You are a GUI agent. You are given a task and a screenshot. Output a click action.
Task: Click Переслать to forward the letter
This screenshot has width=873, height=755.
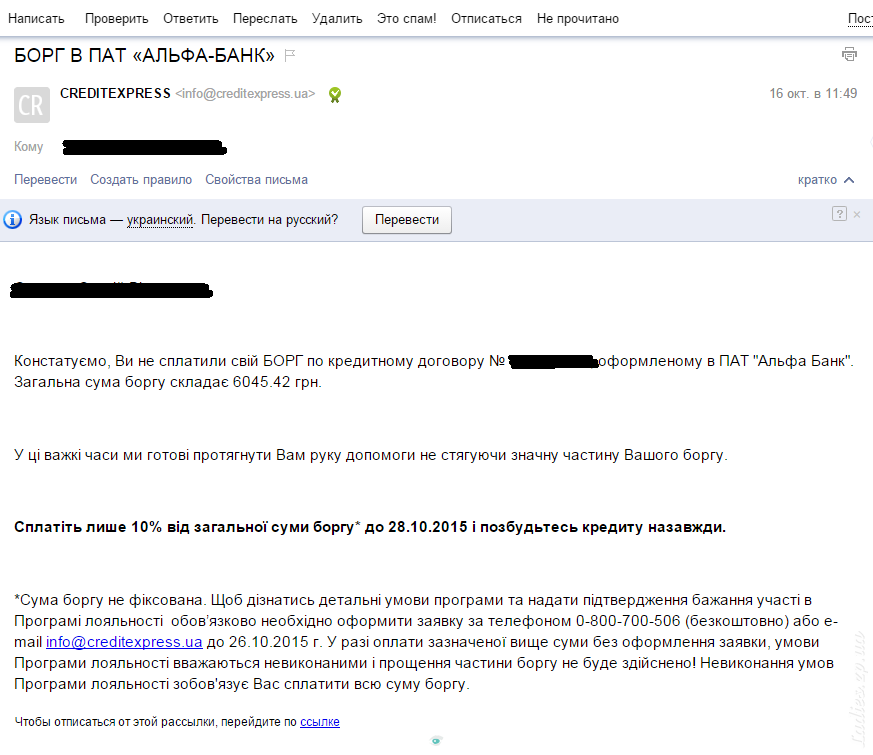pyautogui.click(x=265, y=18)
